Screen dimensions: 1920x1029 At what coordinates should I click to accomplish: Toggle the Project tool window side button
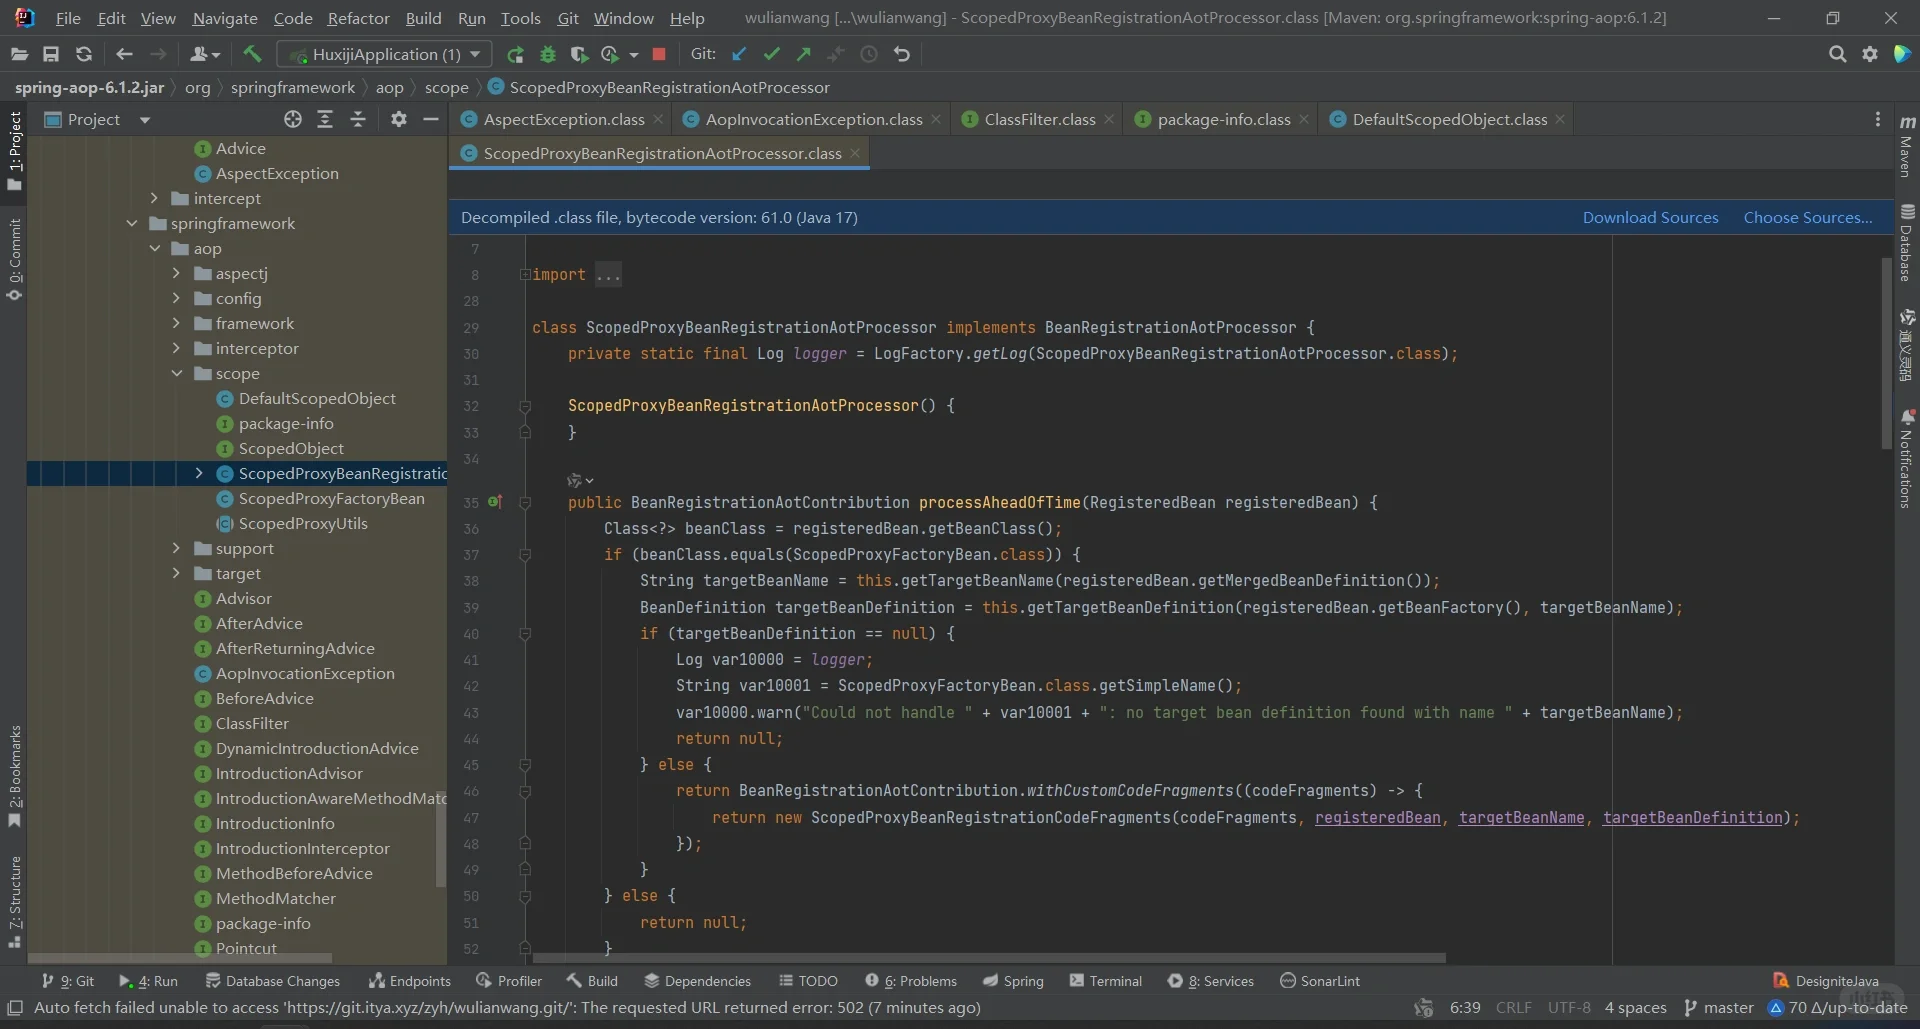click(x=15, y=151)
